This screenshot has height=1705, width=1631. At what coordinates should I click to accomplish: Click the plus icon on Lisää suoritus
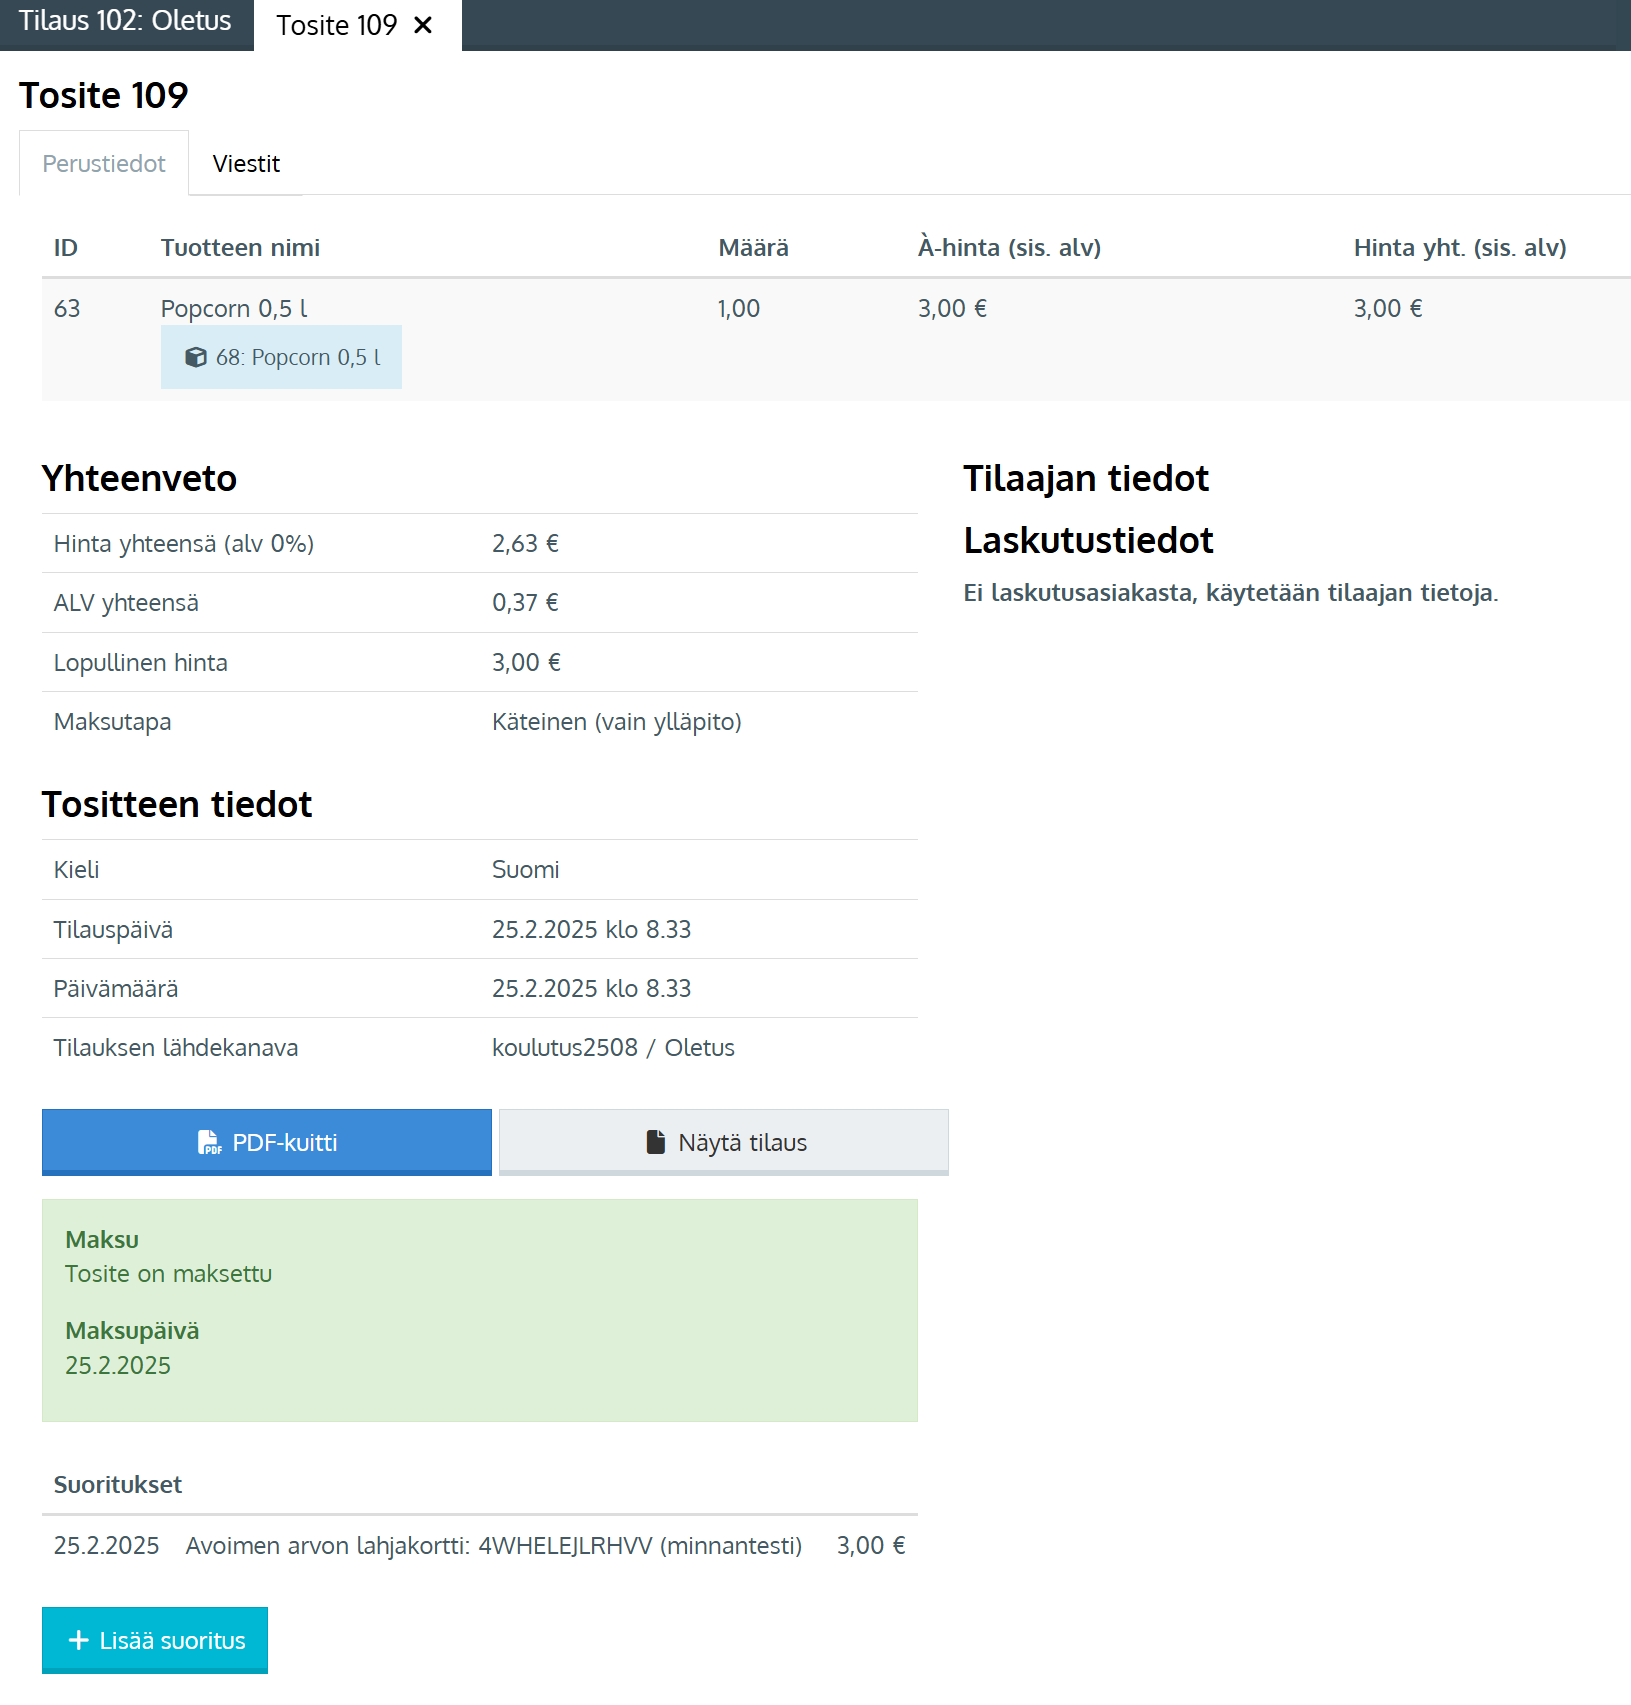coord(79,1640)
